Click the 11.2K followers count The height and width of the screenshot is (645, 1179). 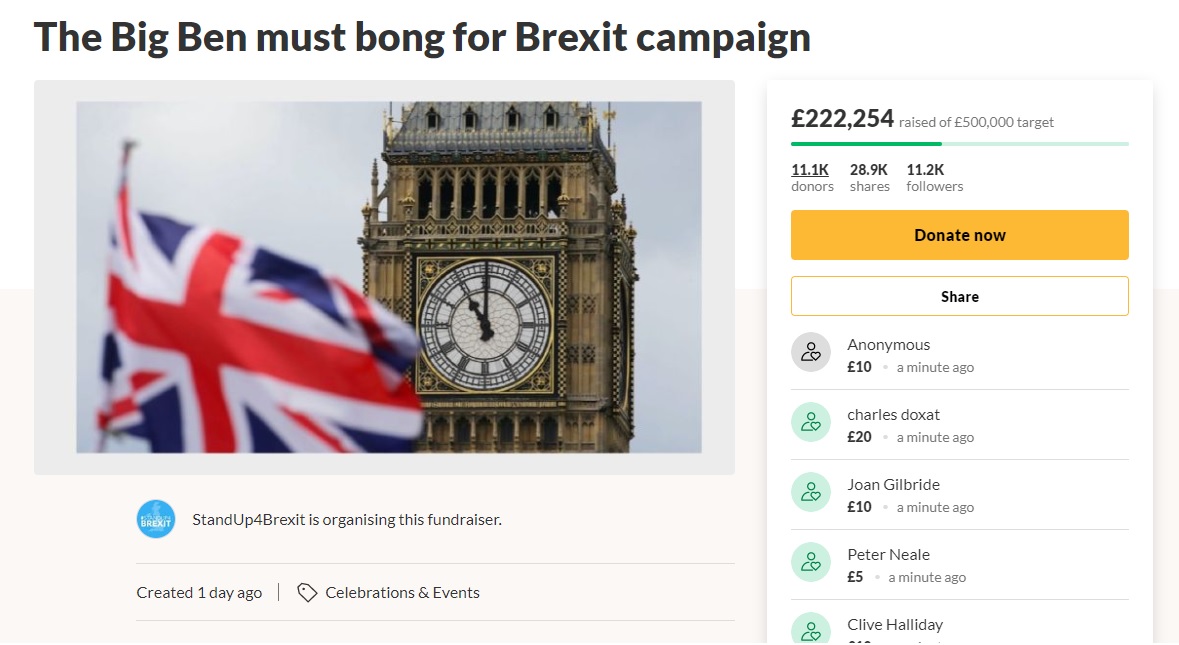pyautogui.click(x=934, y=177)
